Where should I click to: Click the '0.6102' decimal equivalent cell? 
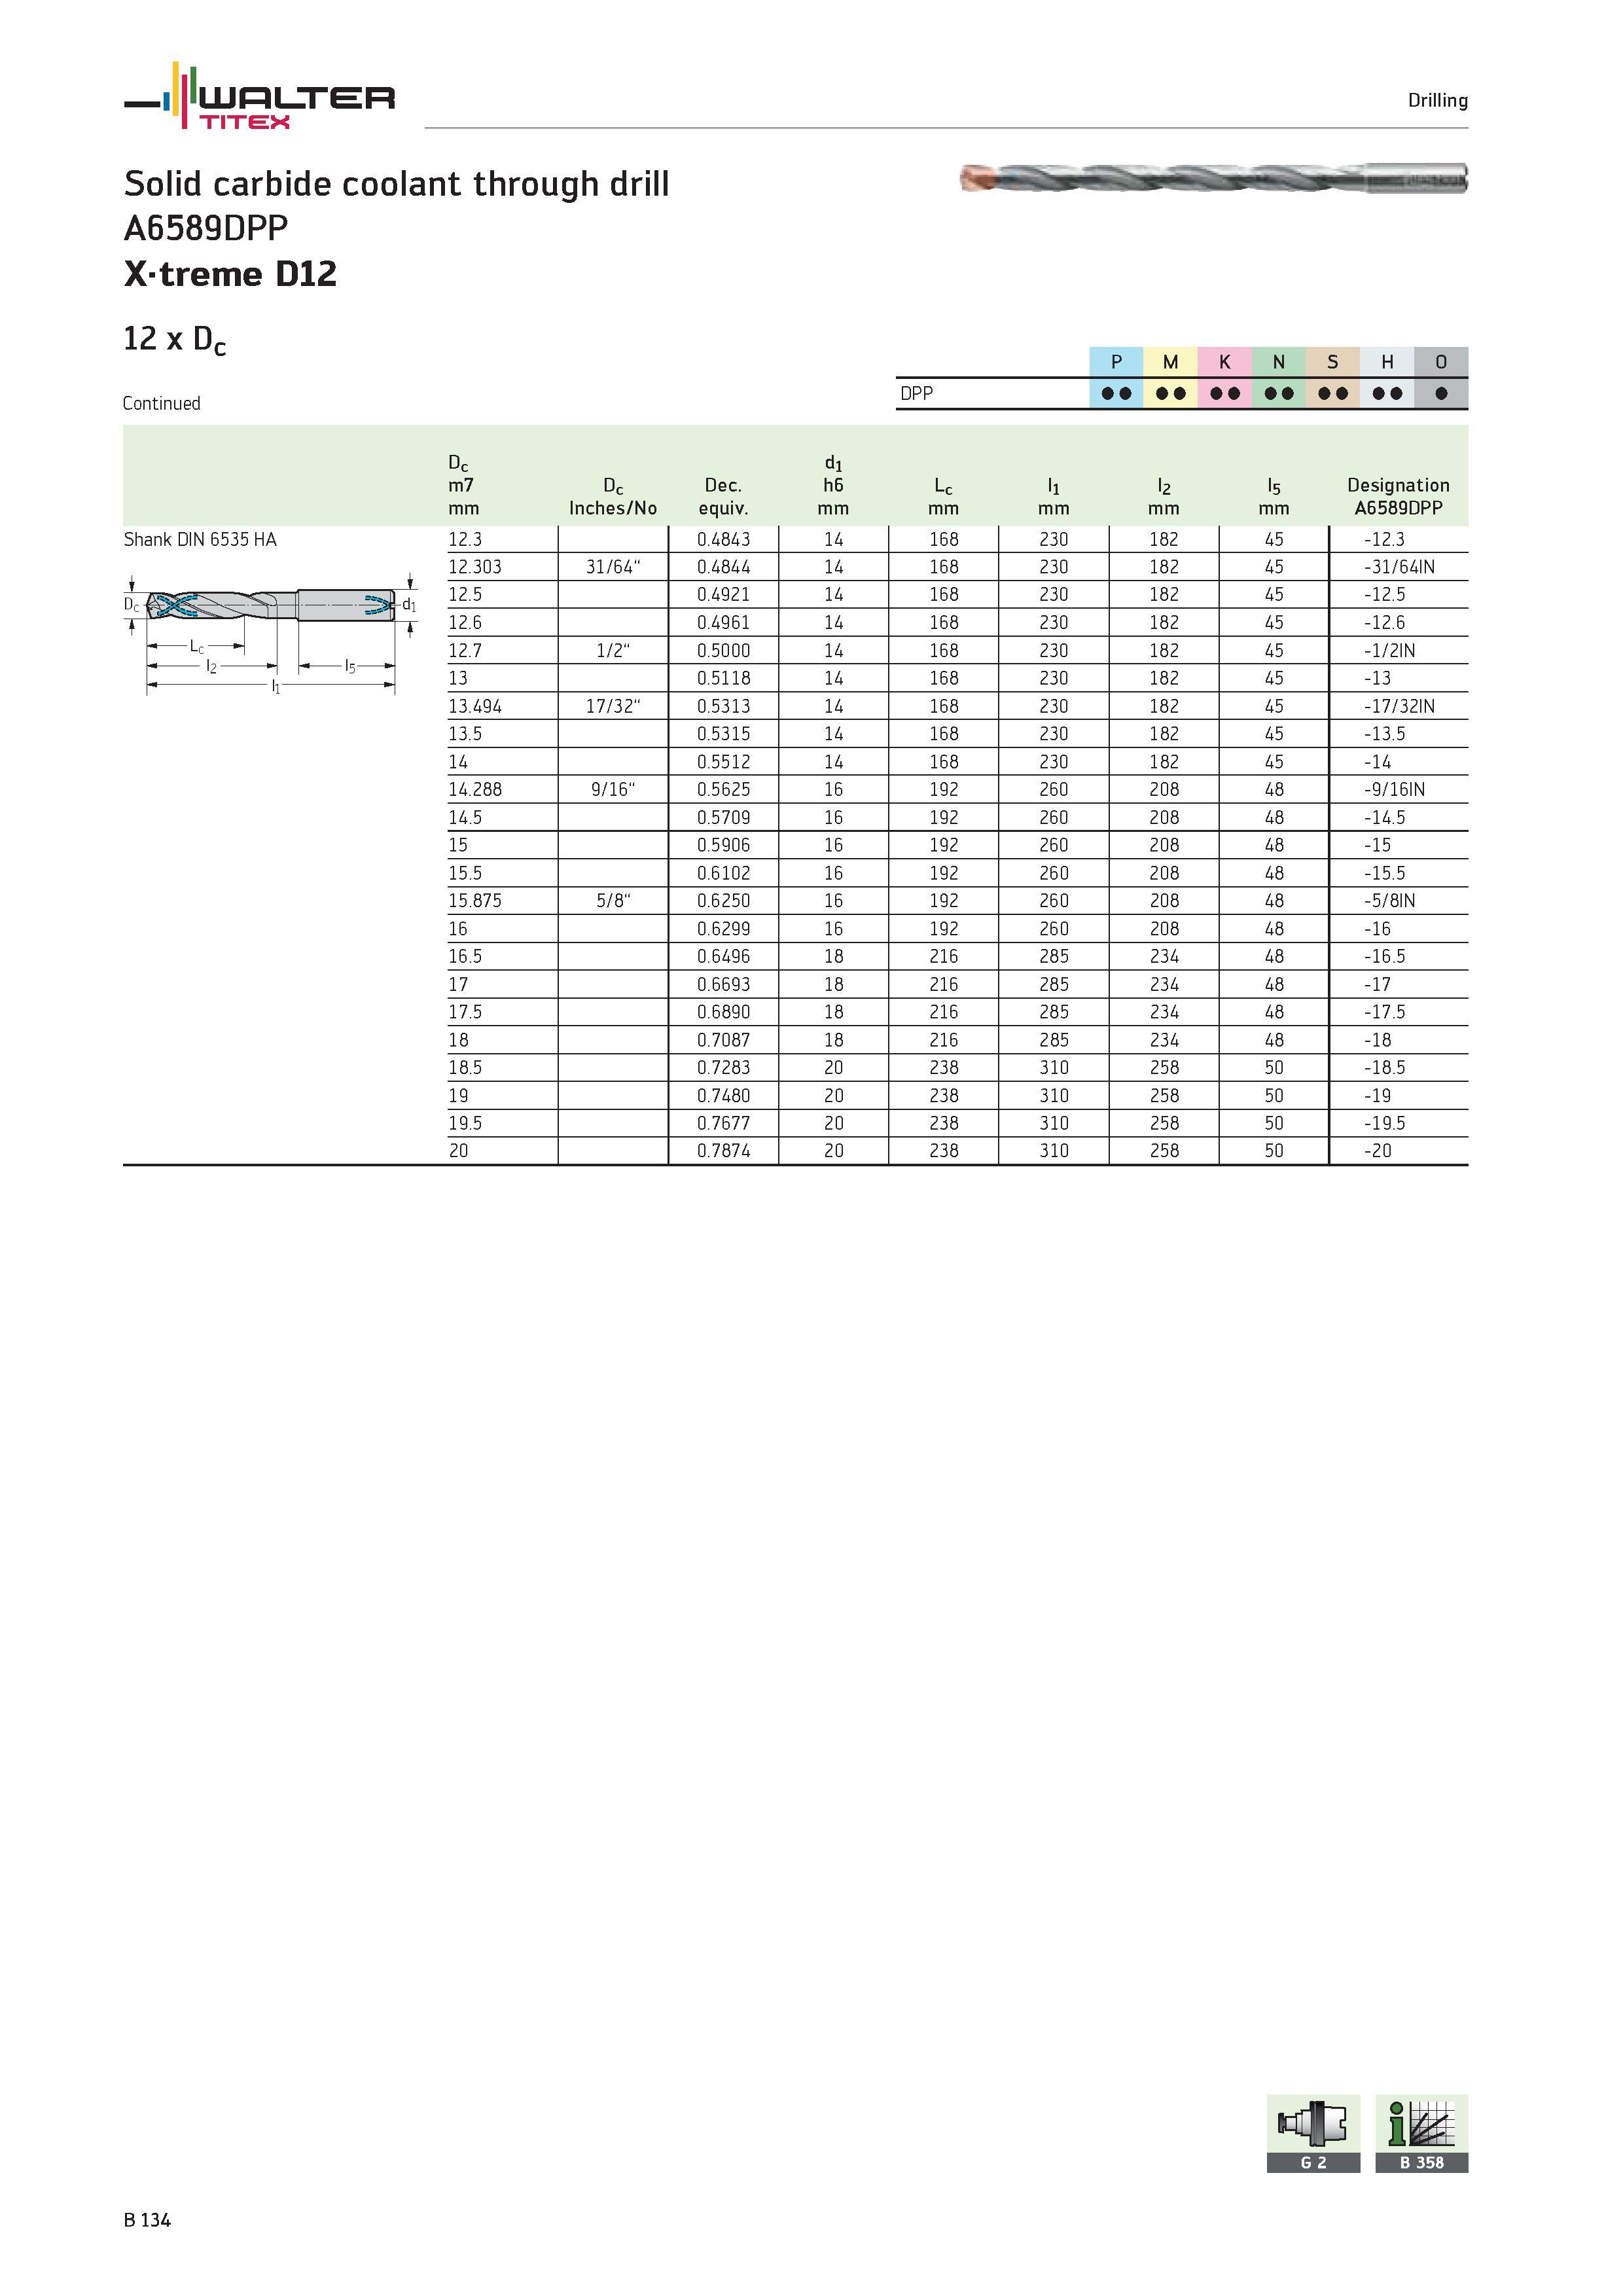coord(723,873)
